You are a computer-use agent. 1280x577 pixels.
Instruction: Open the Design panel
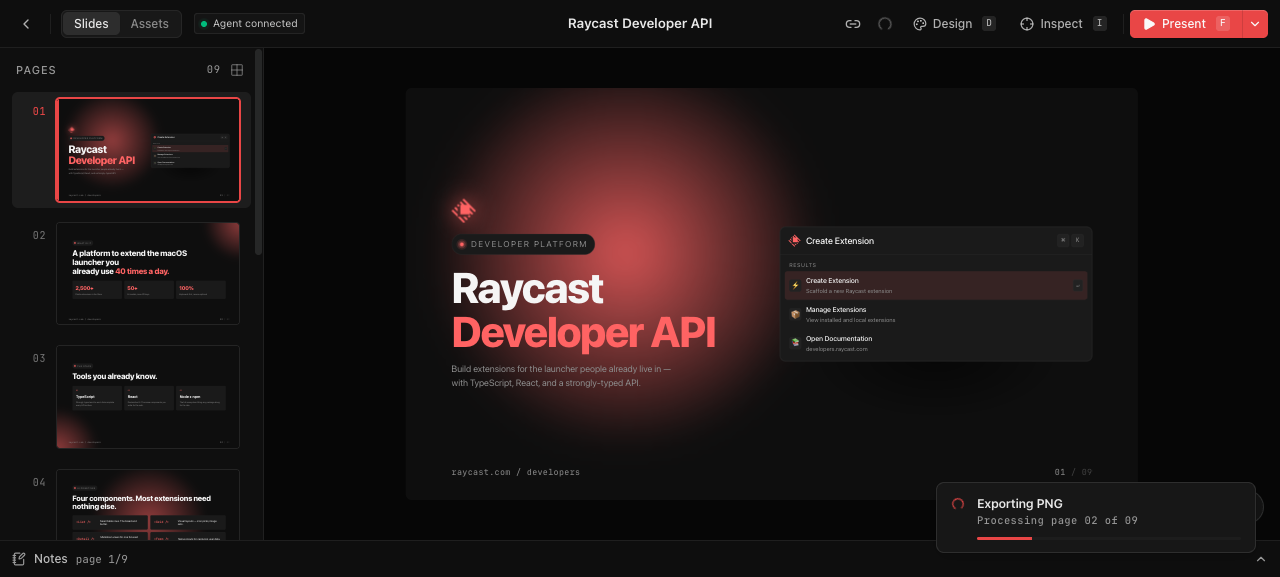pos(954,24)
